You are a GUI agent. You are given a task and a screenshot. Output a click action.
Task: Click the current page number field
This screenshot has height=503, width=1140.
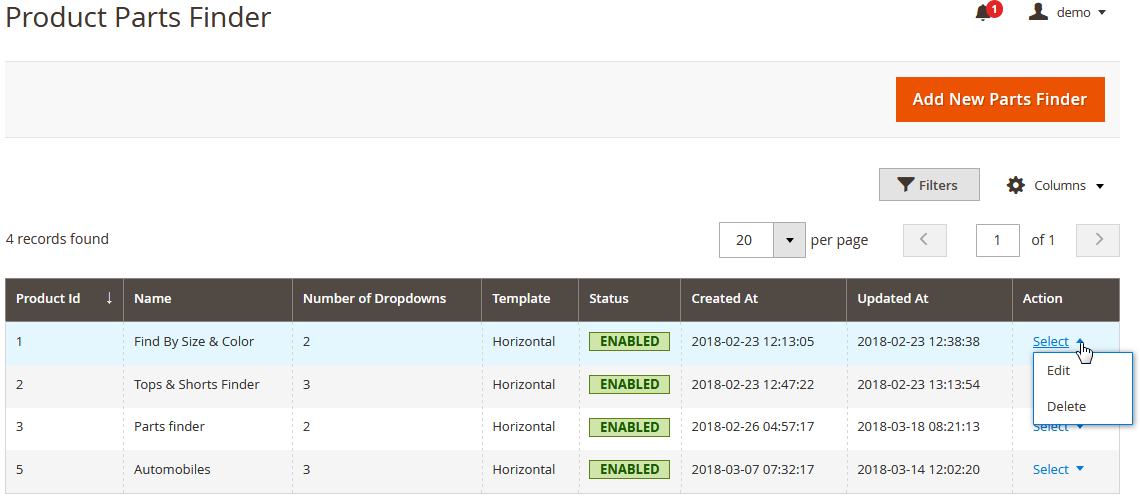pos(997,240)
